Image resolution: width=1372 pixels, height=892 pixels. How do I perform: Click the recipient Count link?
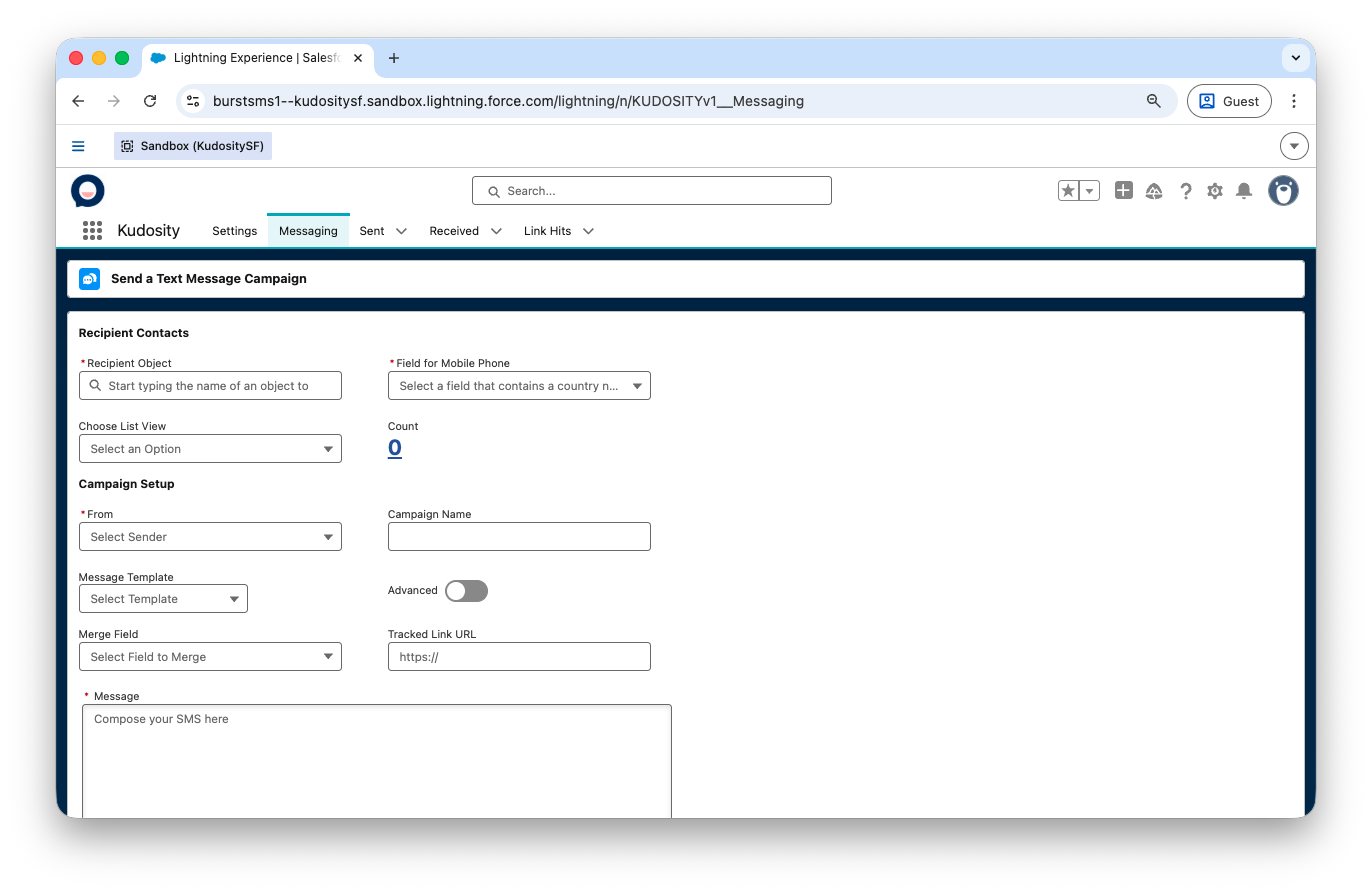click(x=395, y=448)
